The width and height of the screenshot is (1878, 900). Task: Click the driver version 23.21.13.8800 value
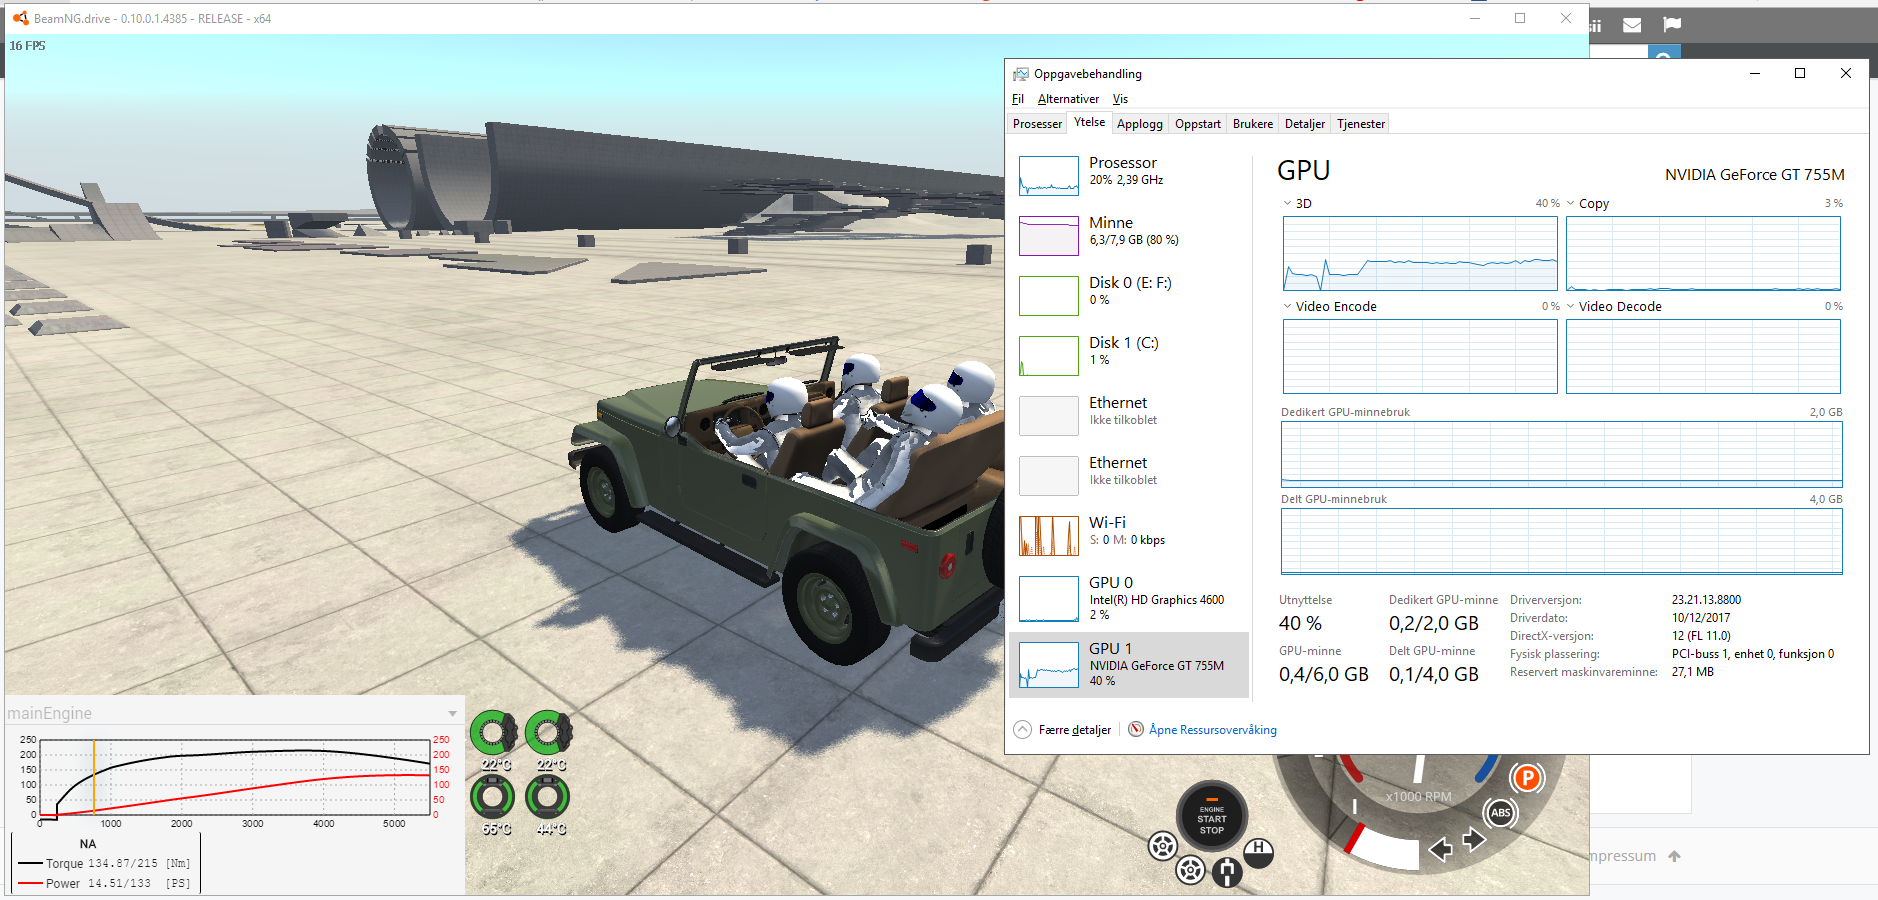coord(1706,600)
